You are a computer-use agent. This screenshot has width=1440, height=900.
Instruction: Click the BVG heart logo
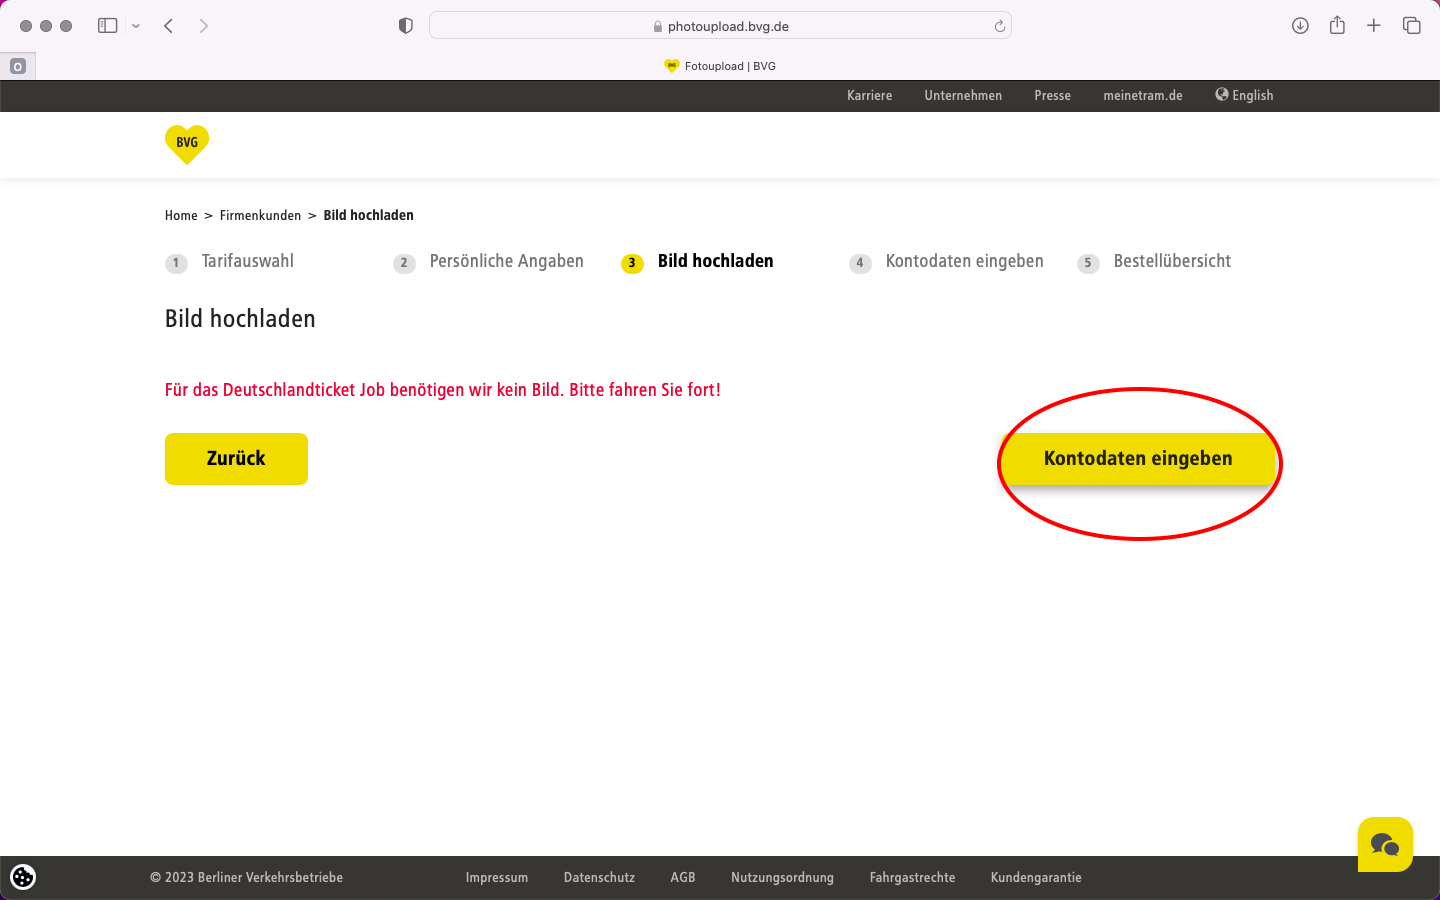(x=187, y=144)
